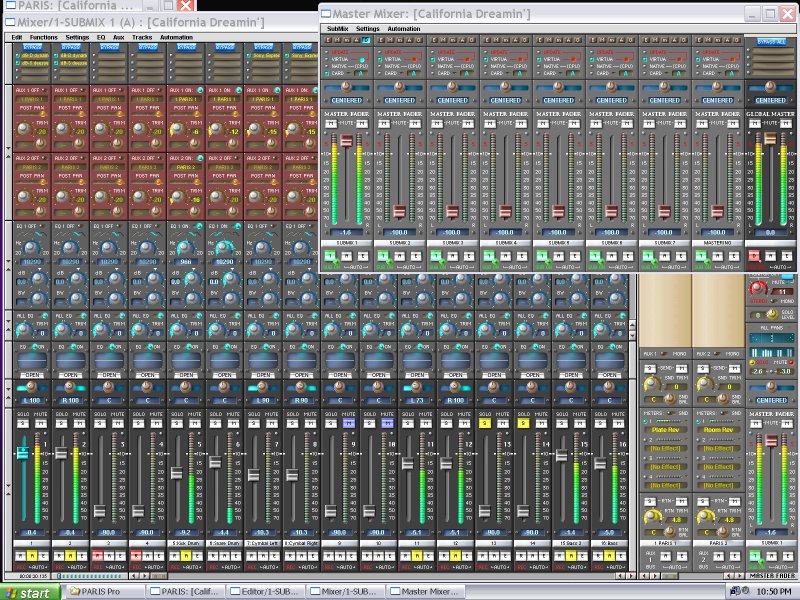Click the OPEN button under channel 1 EQ
This screenshot has width=800, height=600.
(x=32, y=375)
